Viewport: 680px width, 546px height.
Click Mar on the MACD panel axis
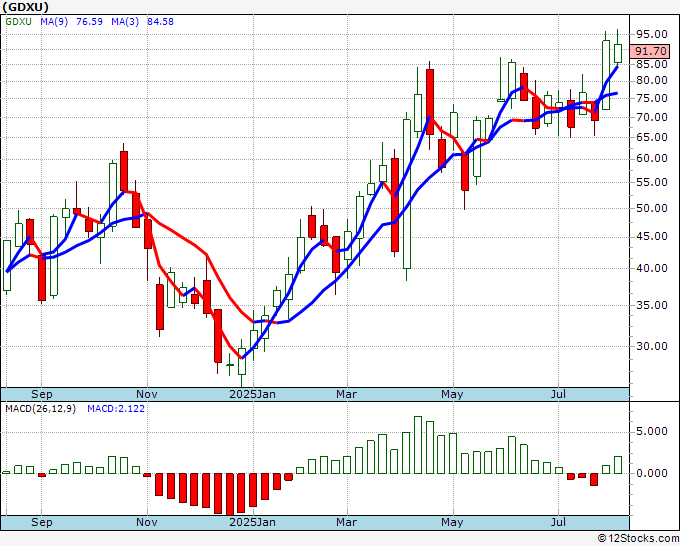(347, 522)
